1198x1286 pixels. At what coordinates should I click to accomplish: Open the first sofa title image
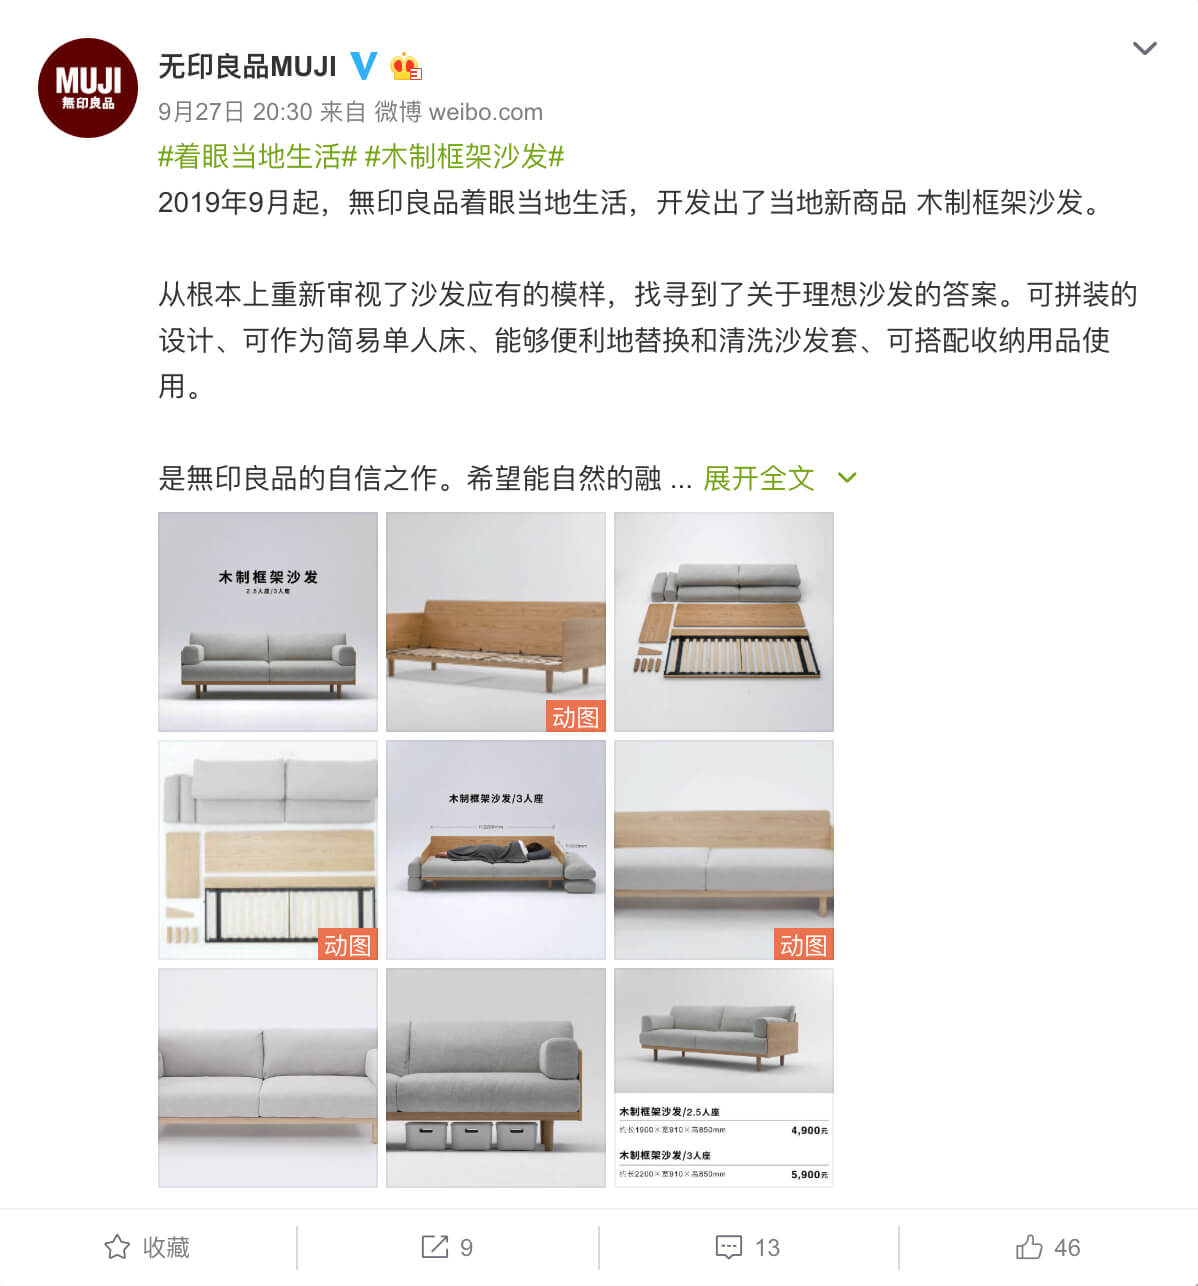(268, 622)
